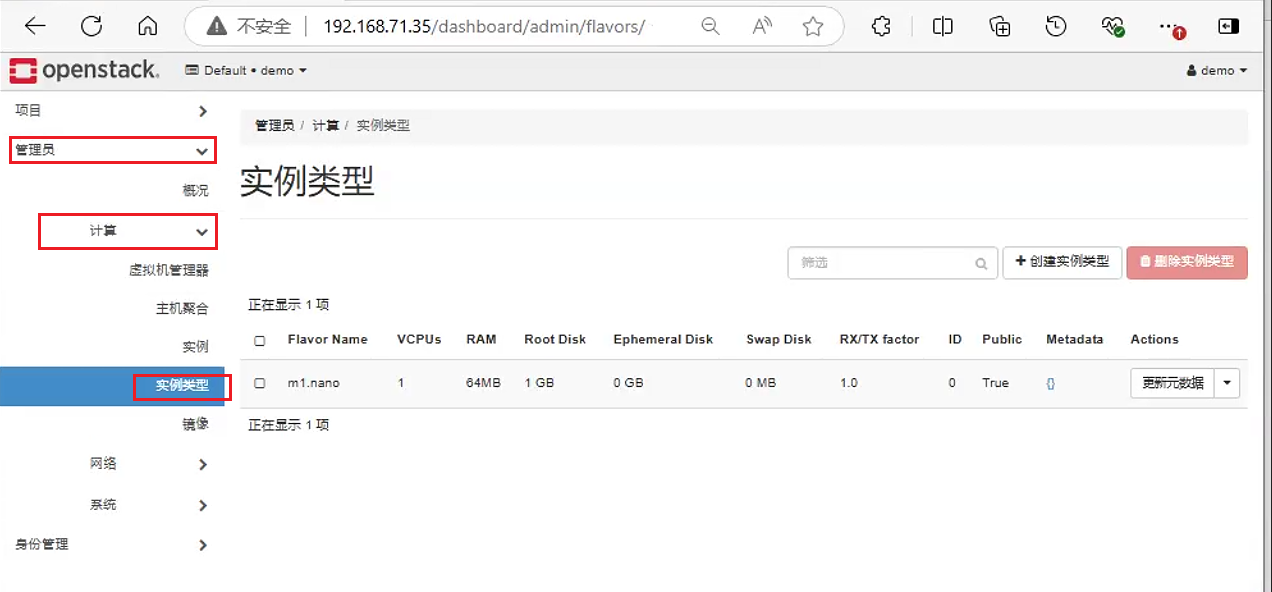Click 更新元数据 for m1.nano

[x=1173, y=383]
